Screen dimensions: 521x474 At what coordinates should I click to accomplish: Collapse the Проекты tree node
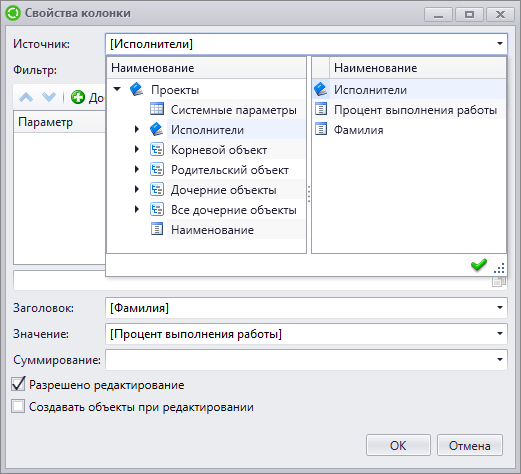(117, 89)
